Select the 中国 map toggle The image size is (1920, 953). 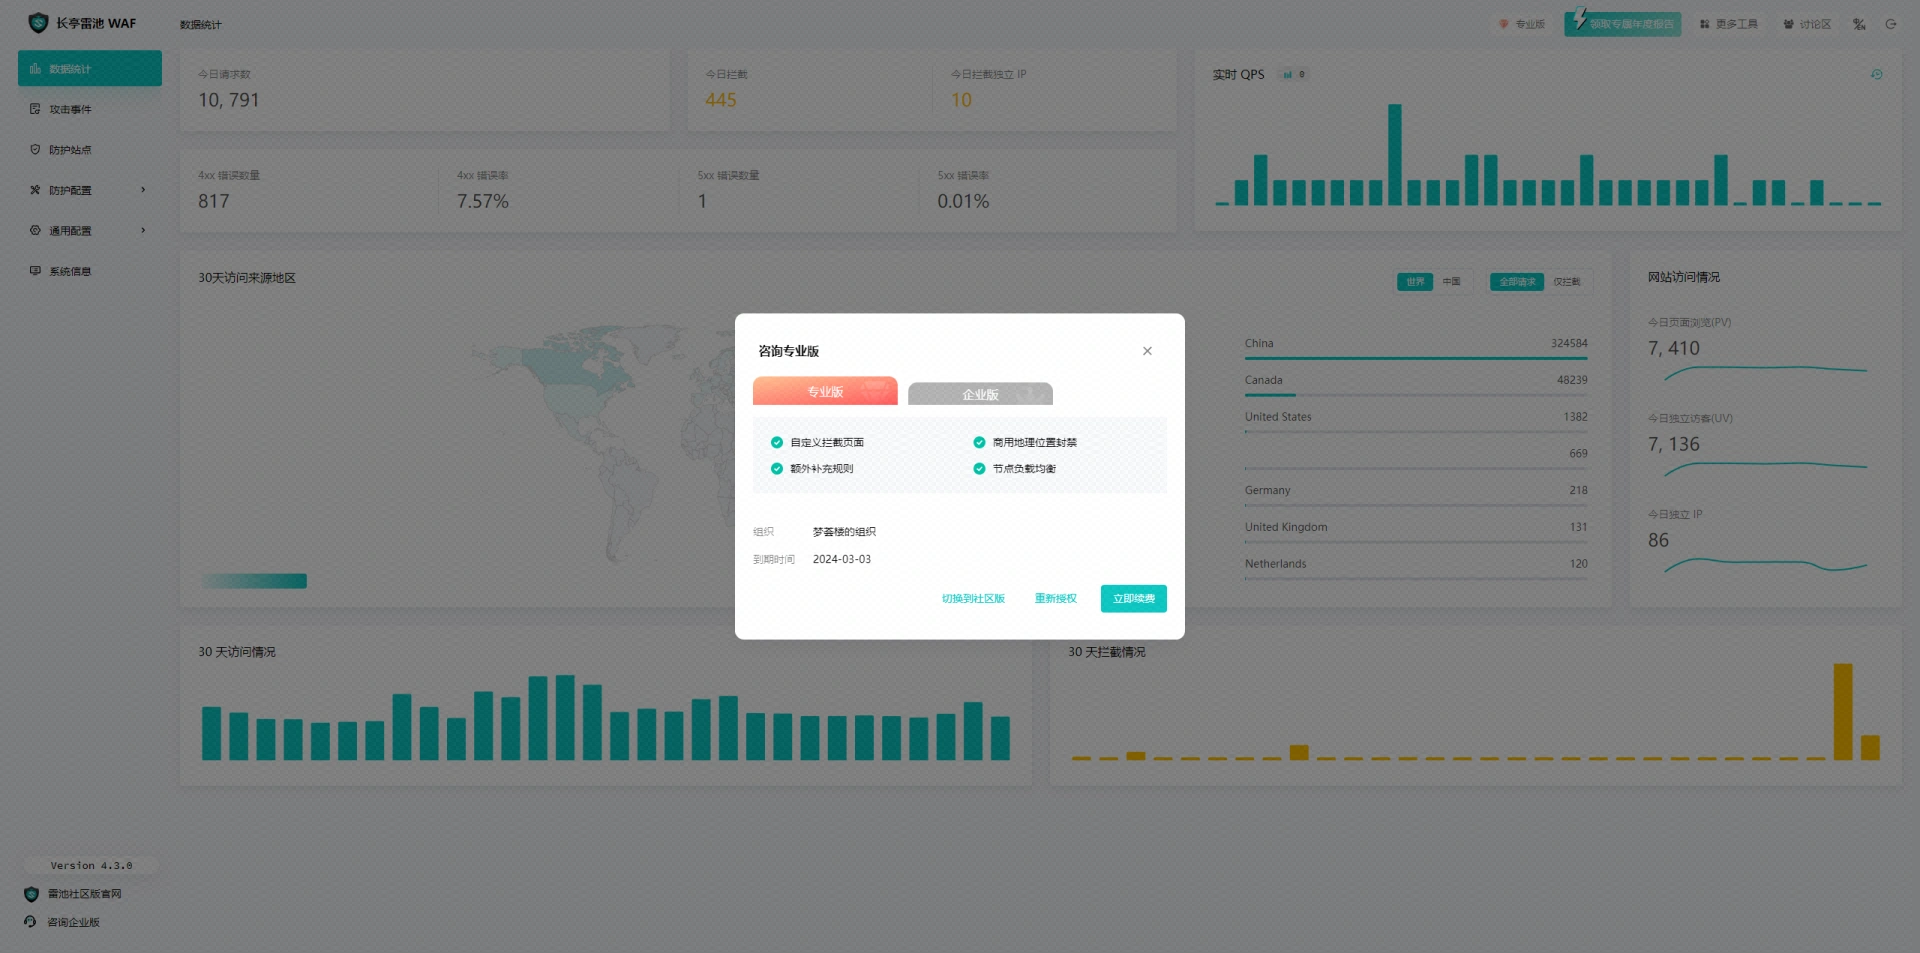1451,282
